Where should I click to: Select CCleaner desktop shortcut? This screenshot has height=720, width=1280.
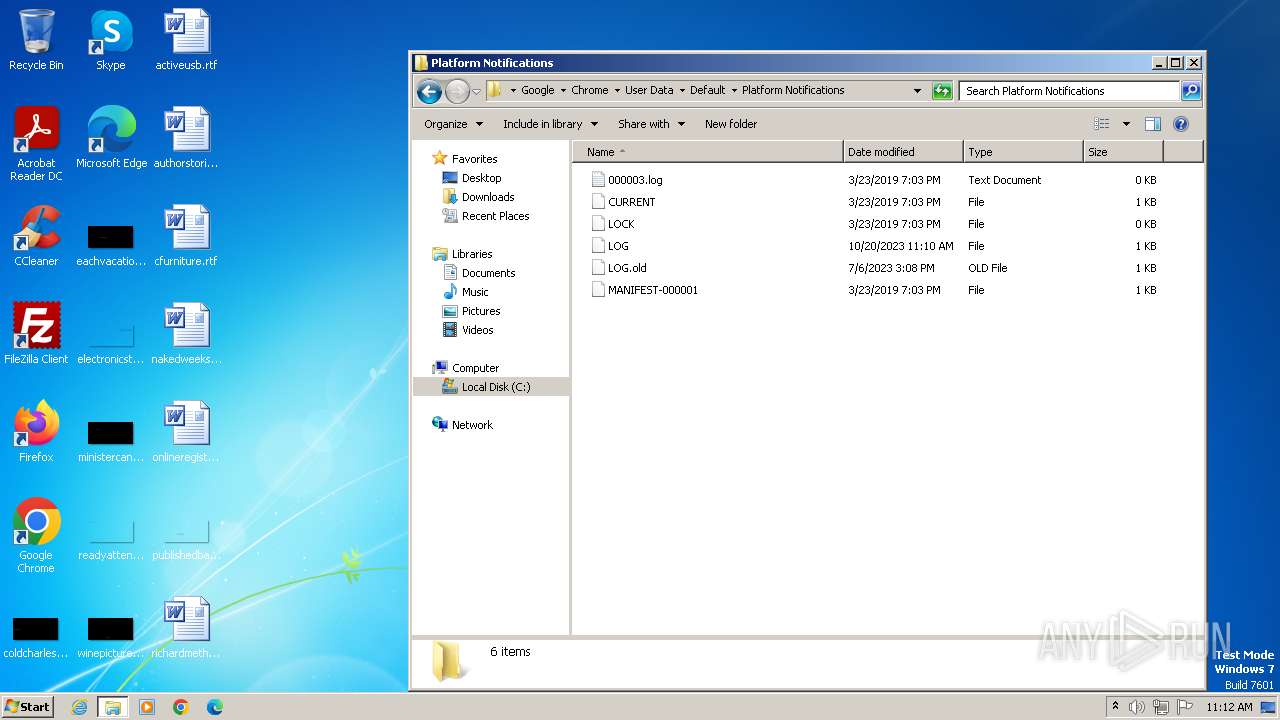pyautogui.click(x=36, y=236)
